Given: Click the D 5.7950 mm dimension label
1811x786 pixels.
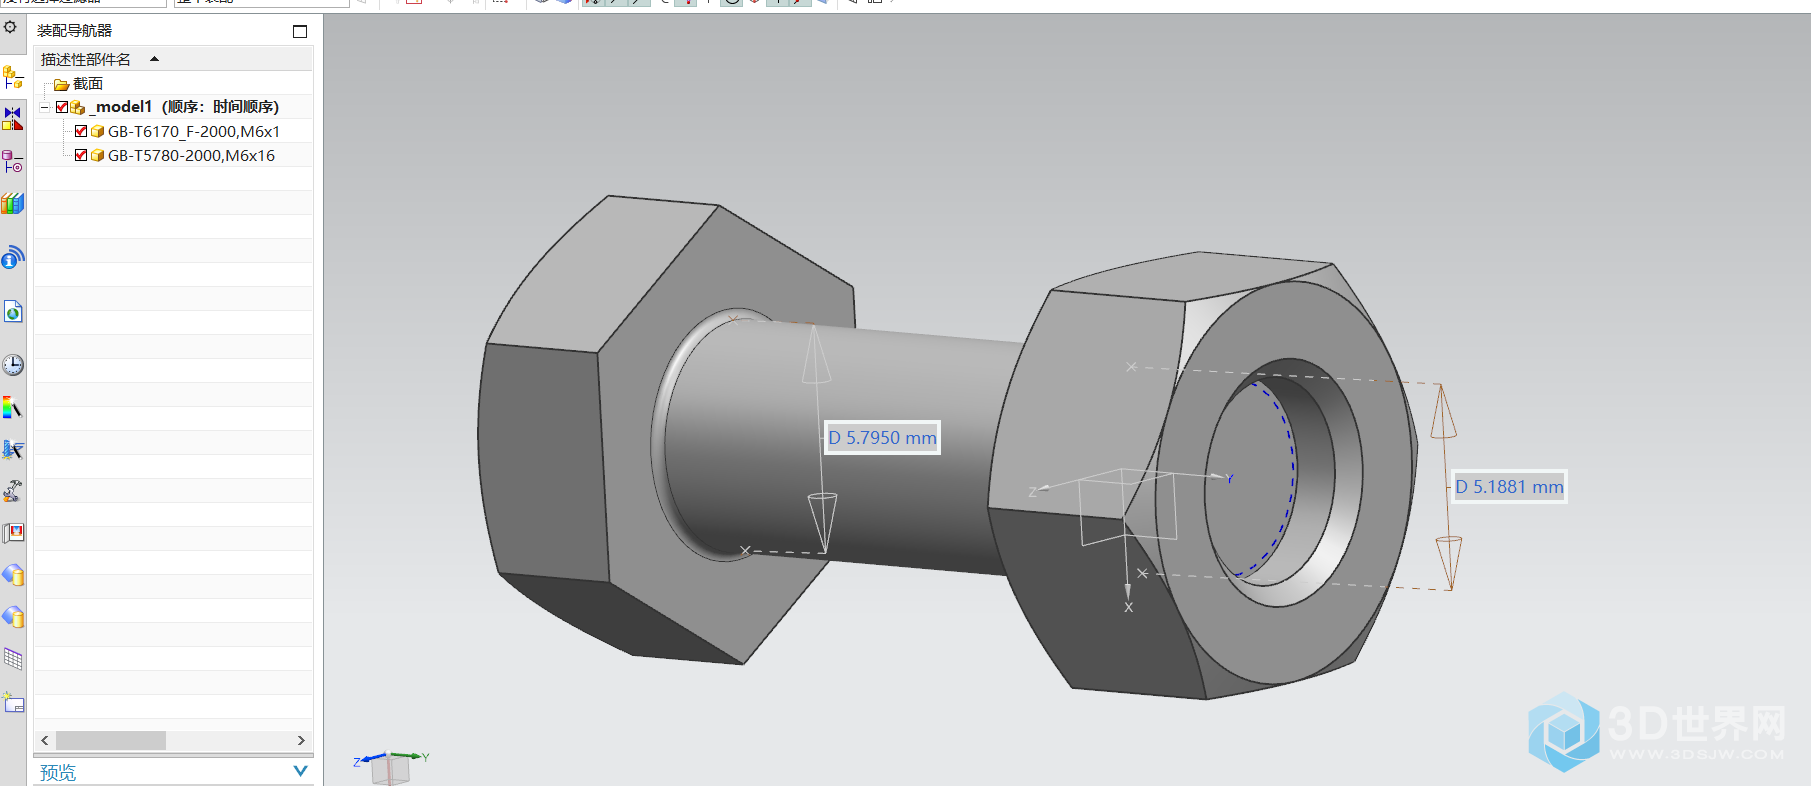Looking at the screenshot, I should pyautogui.click(x=882, y=438).
